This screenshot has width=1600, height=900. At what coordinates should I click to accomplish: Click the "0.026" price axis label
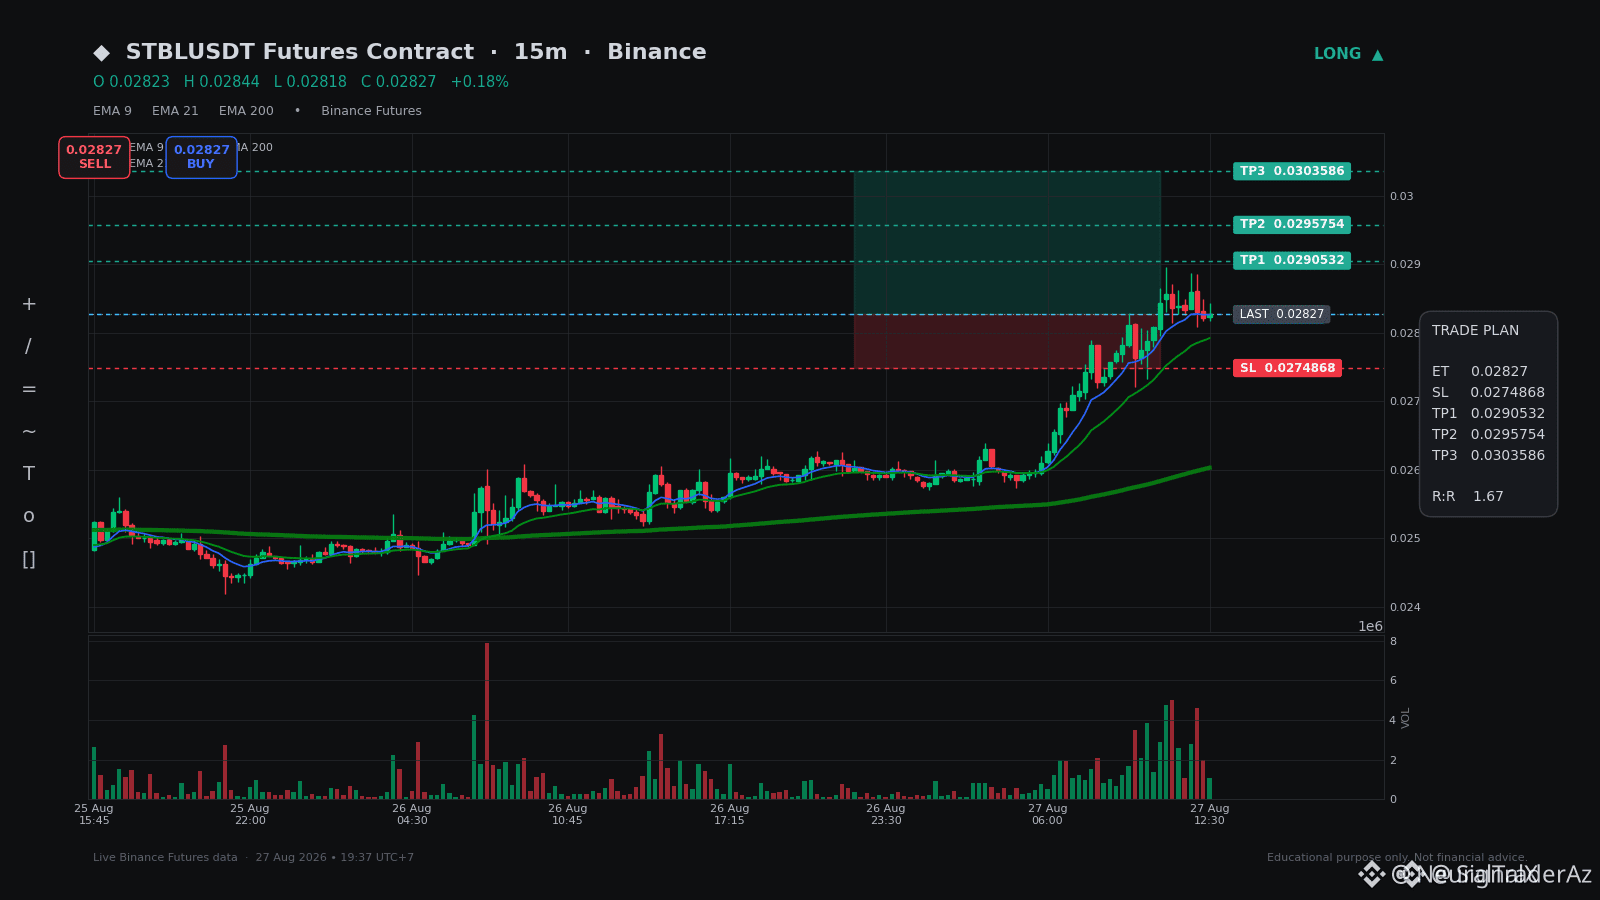(x=1405, y=470)
